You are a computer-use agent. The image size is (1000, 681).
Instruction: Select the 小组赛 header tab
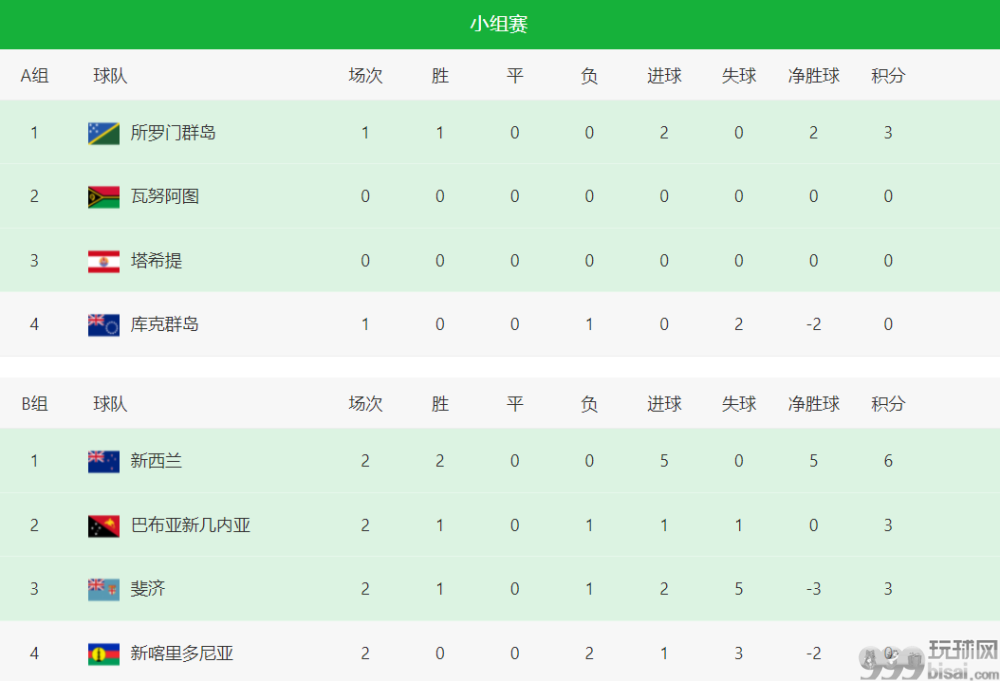[499, 24]
